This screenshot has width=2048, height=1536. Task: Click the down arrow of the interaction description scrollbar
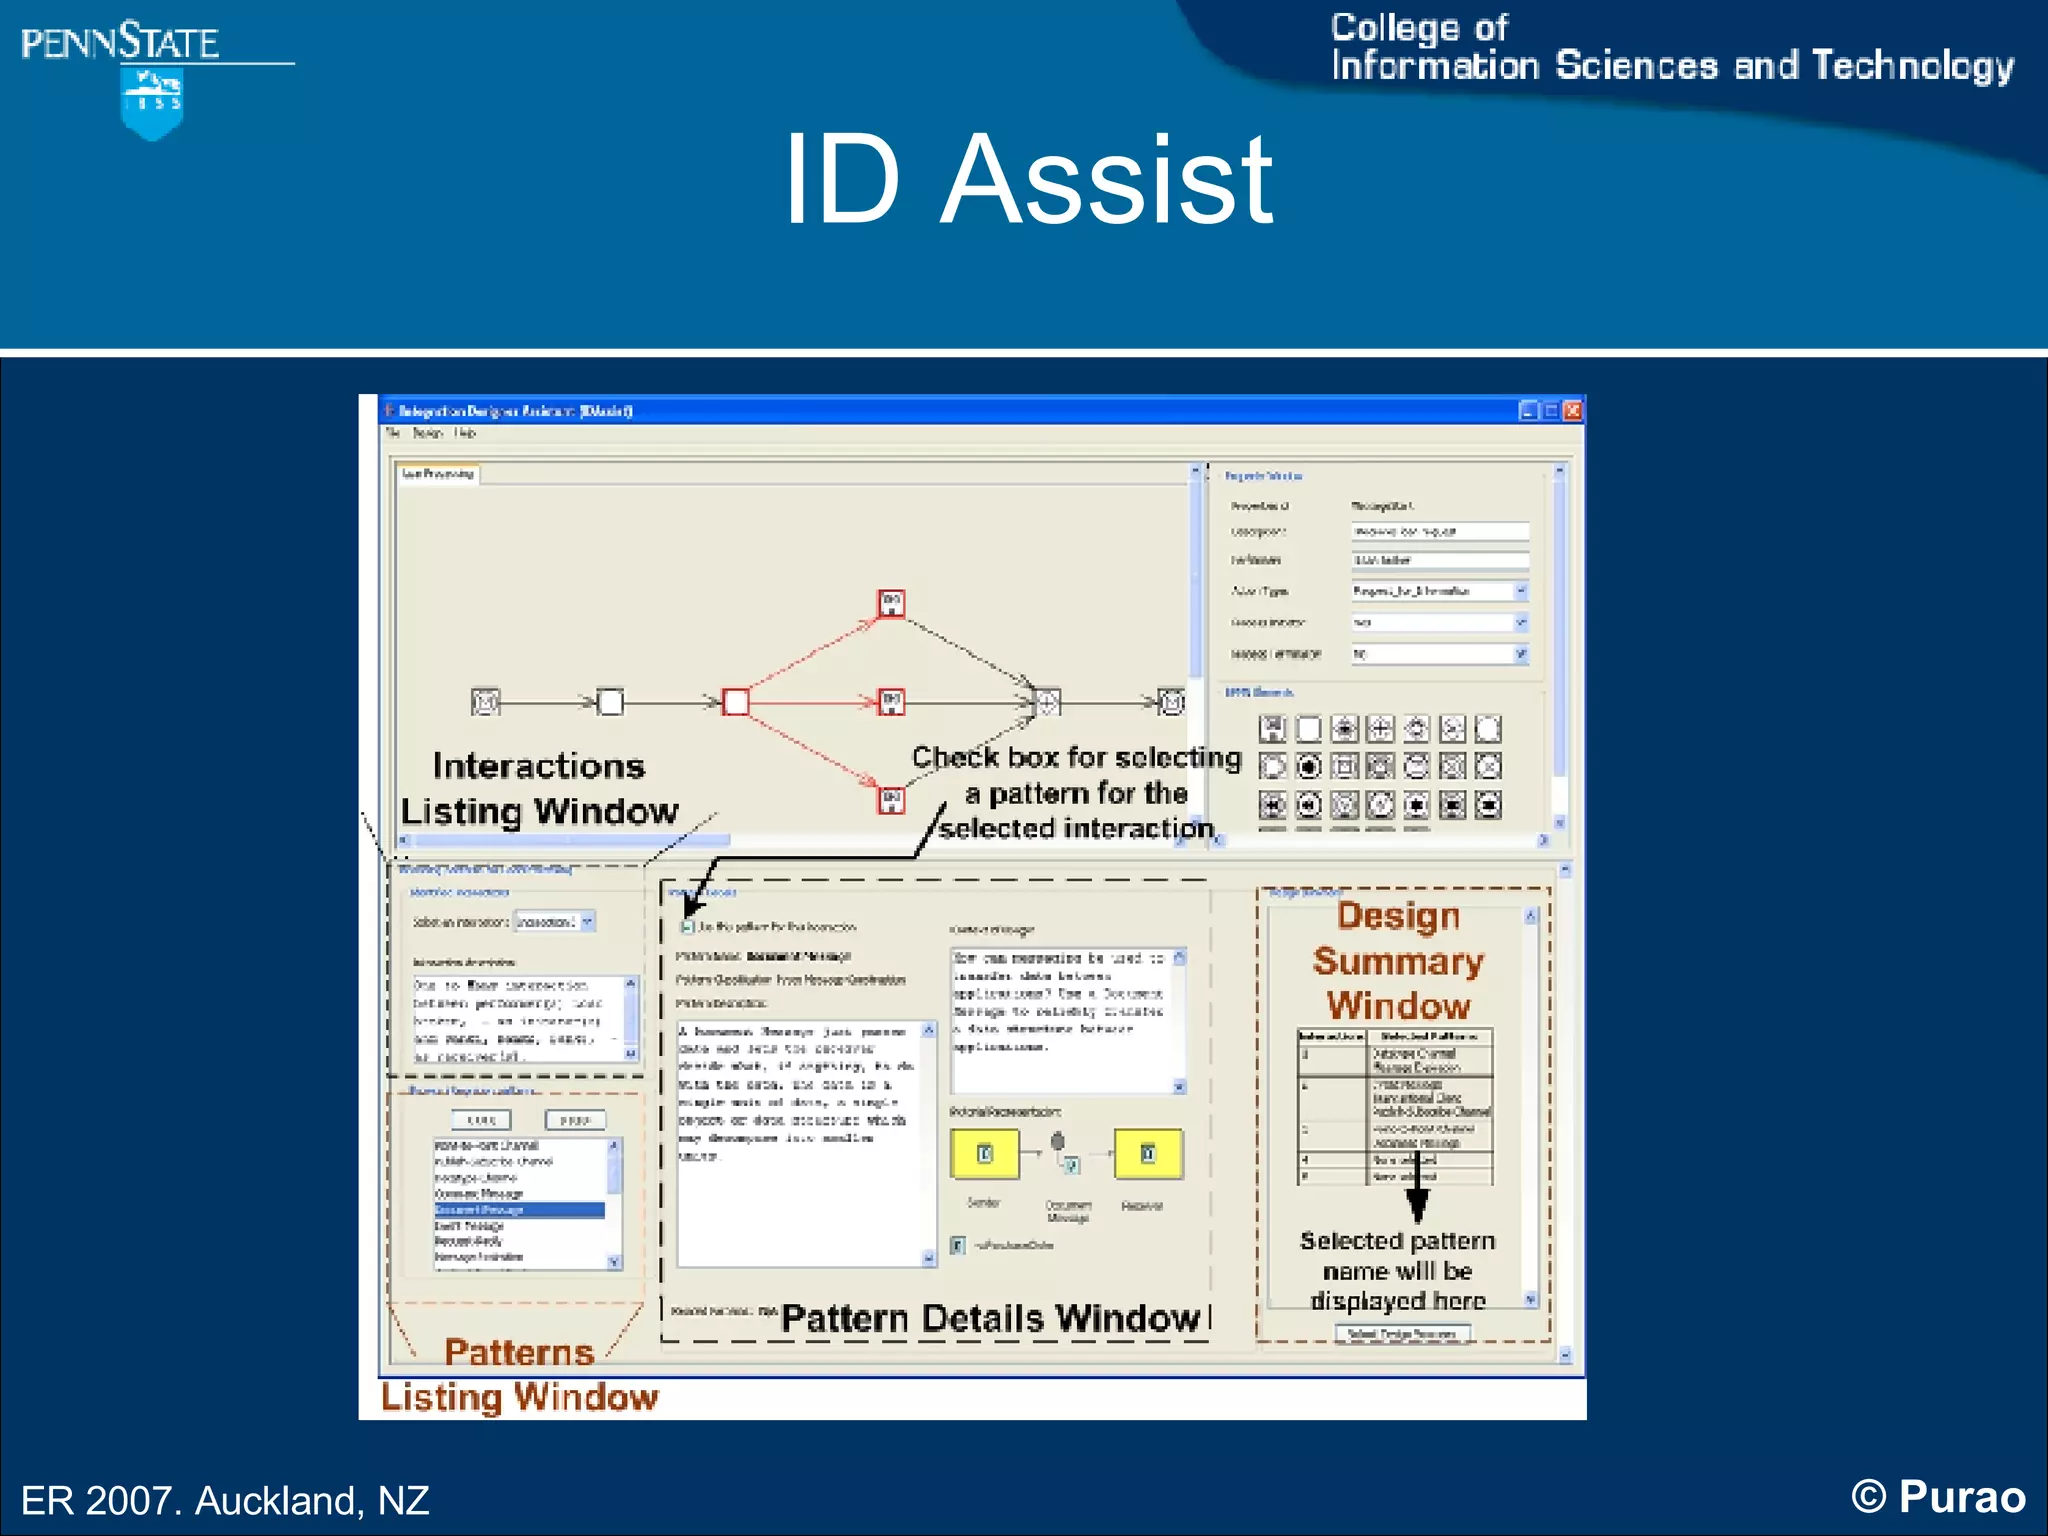coord(631,1053)
